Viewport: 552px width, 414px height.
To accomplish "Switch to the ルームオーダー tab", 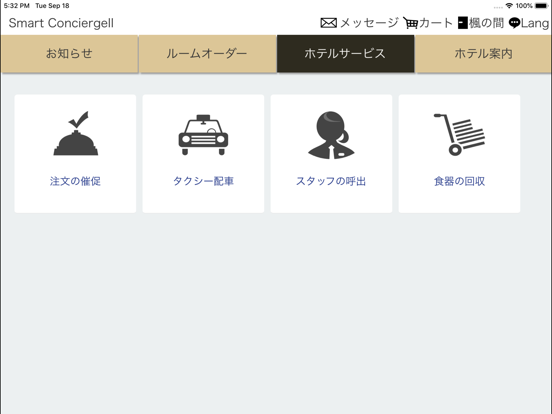I will click(x=207, y=54).
